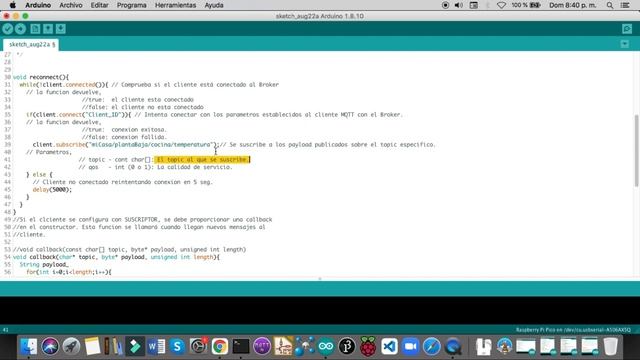Click the 'void callback' definition on line 54
The image size is (640, 360).
(x=116, y=257)
